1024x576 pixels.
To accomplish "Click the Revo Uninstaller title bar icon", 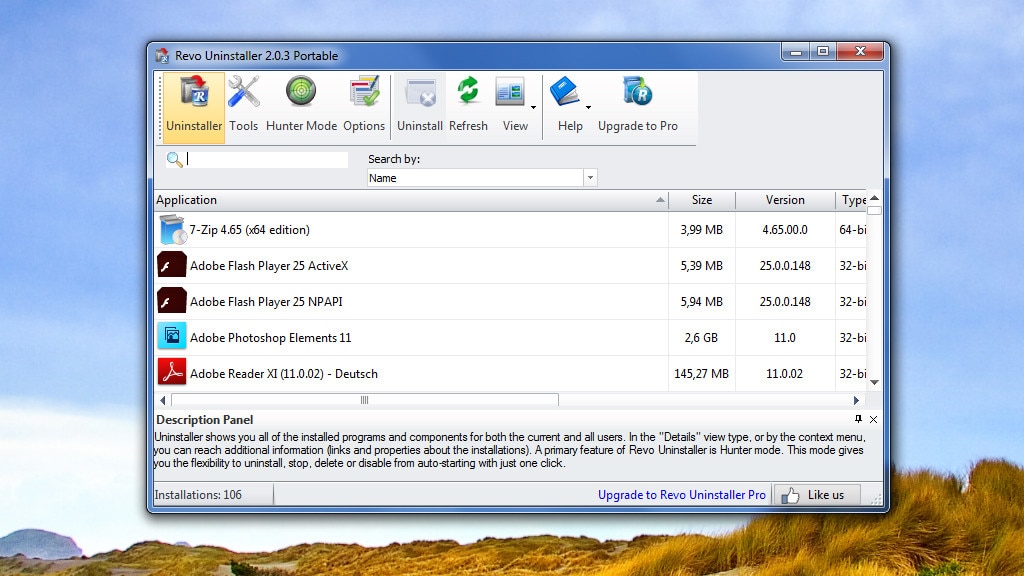I will [162, 56].
